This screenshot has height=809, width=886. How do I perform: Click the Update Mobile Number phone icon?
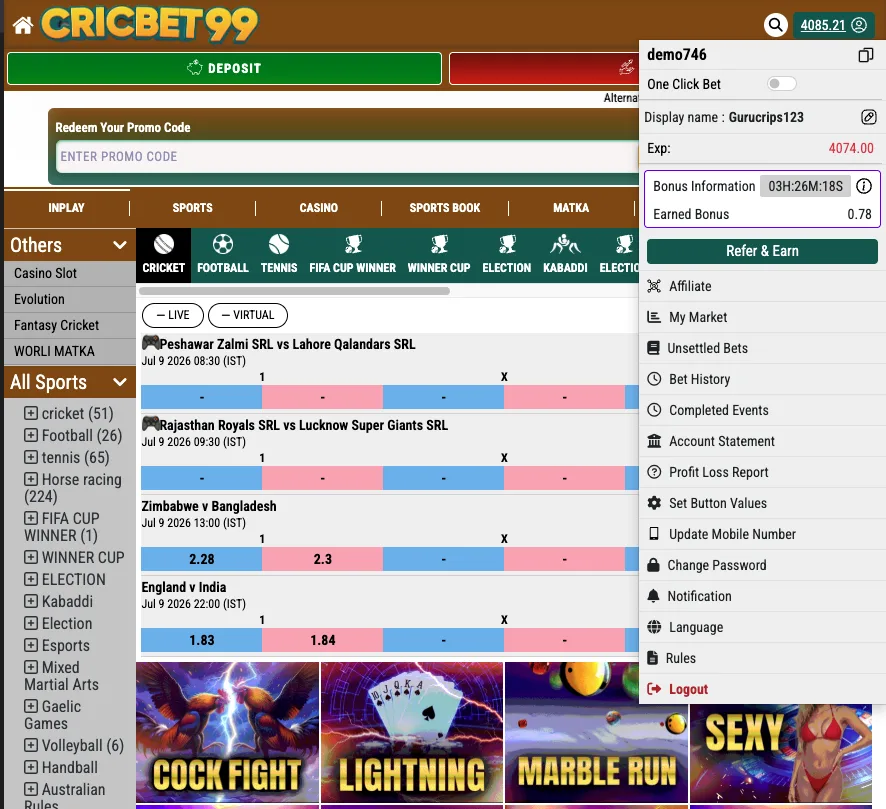pos(654,534)
